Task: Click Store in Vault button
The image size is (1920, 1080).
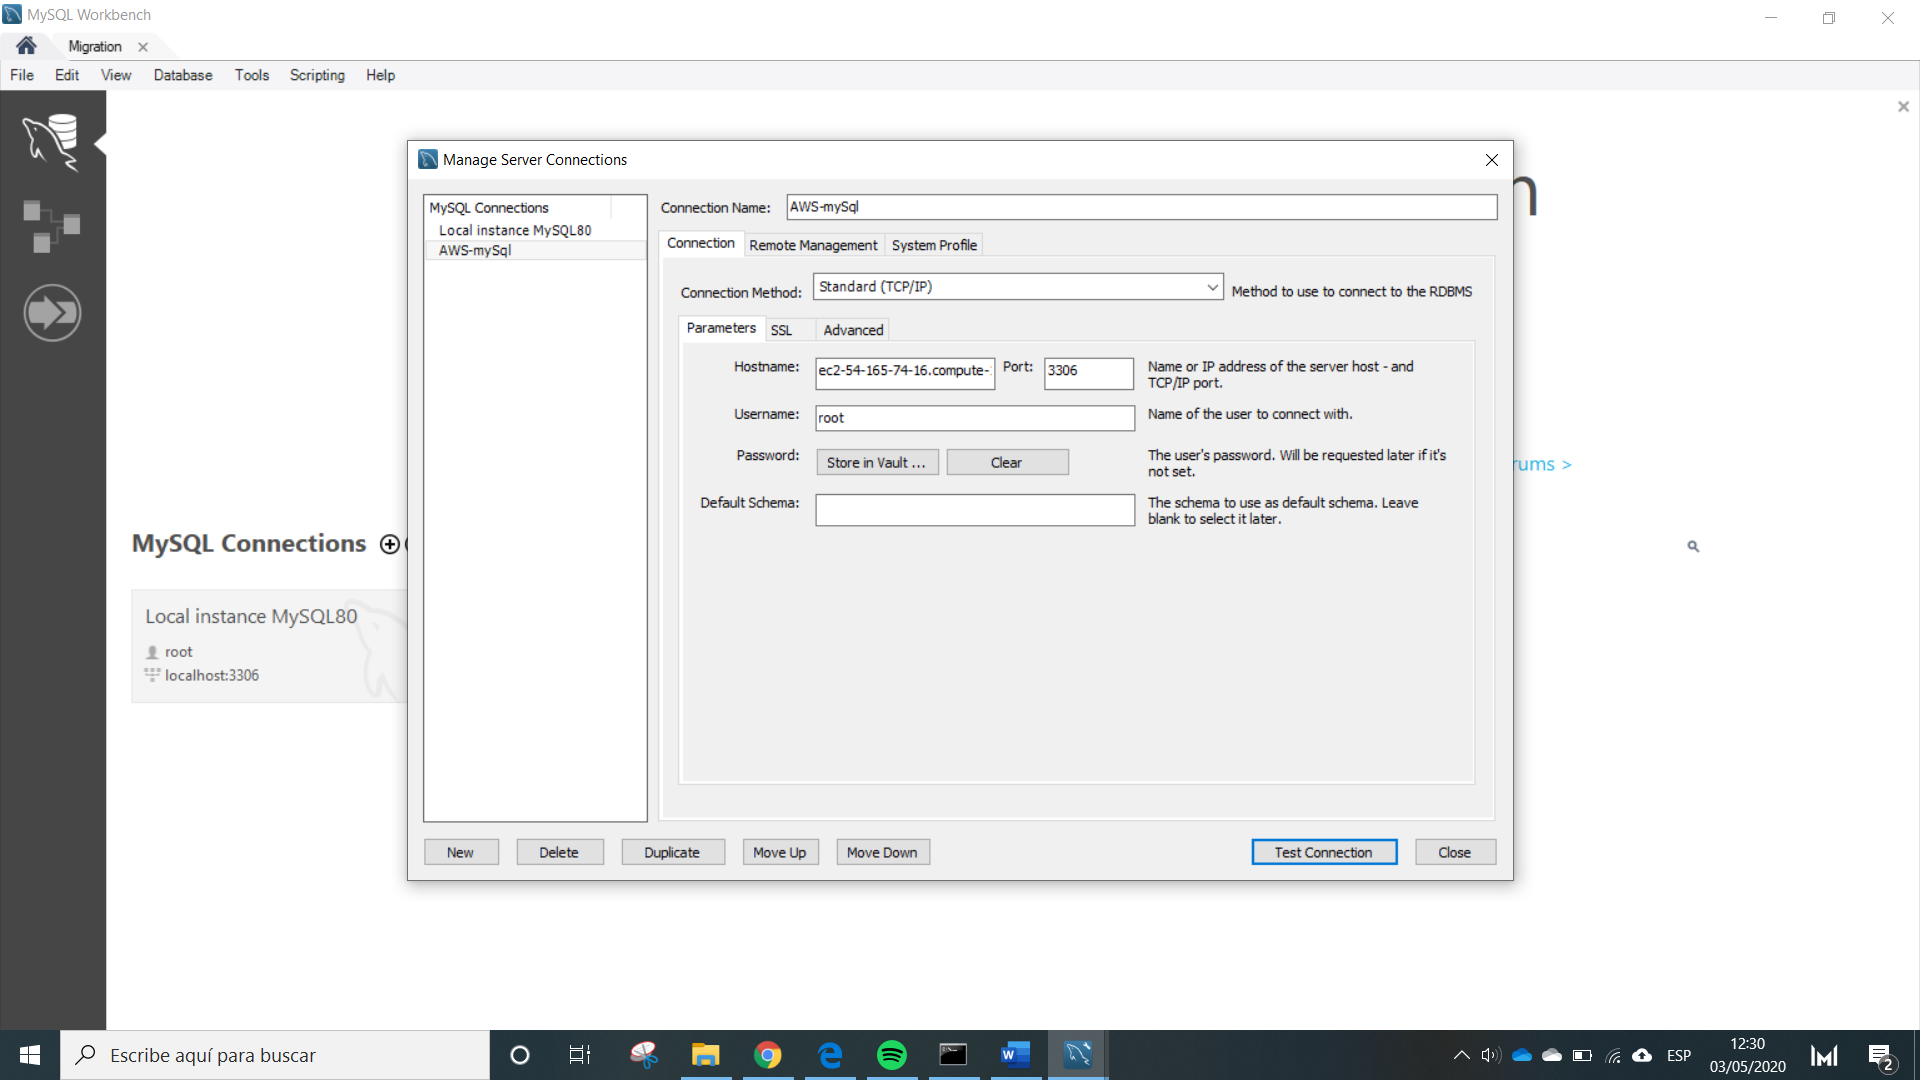Action: (877, 462)
